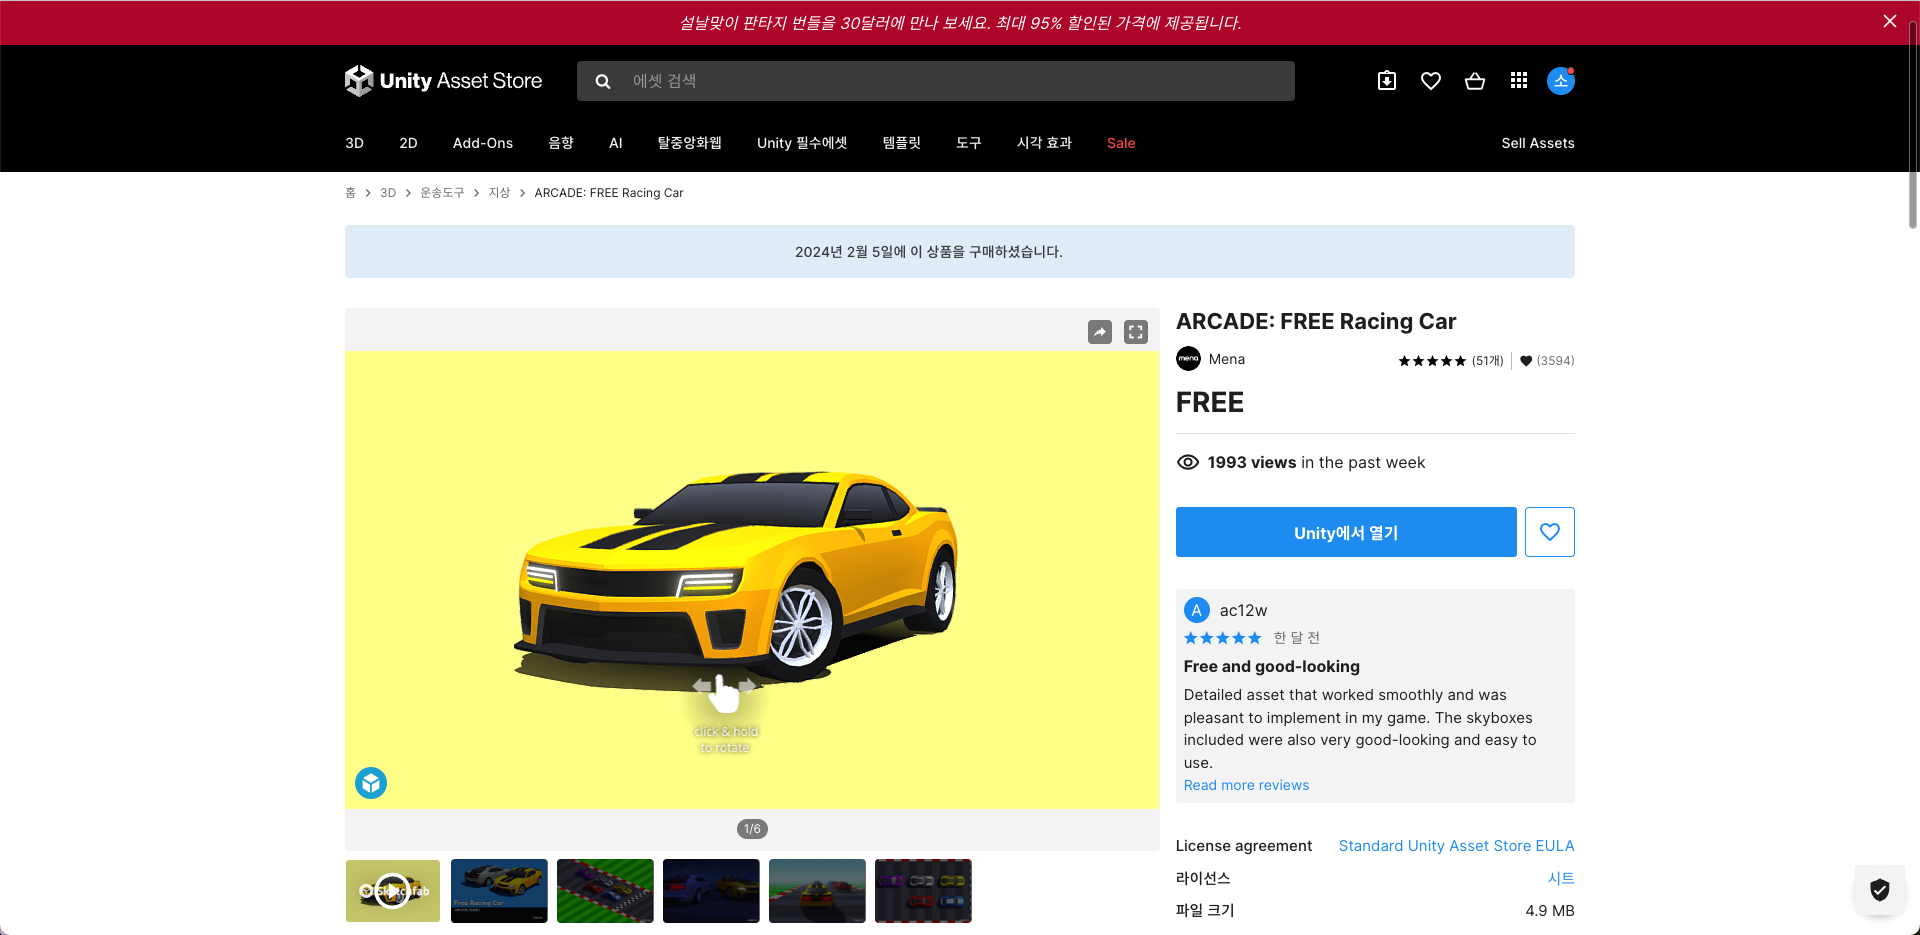Select the second thumbnail with cars
This screenshot has width=1920, height=935.
pos(499,891)
